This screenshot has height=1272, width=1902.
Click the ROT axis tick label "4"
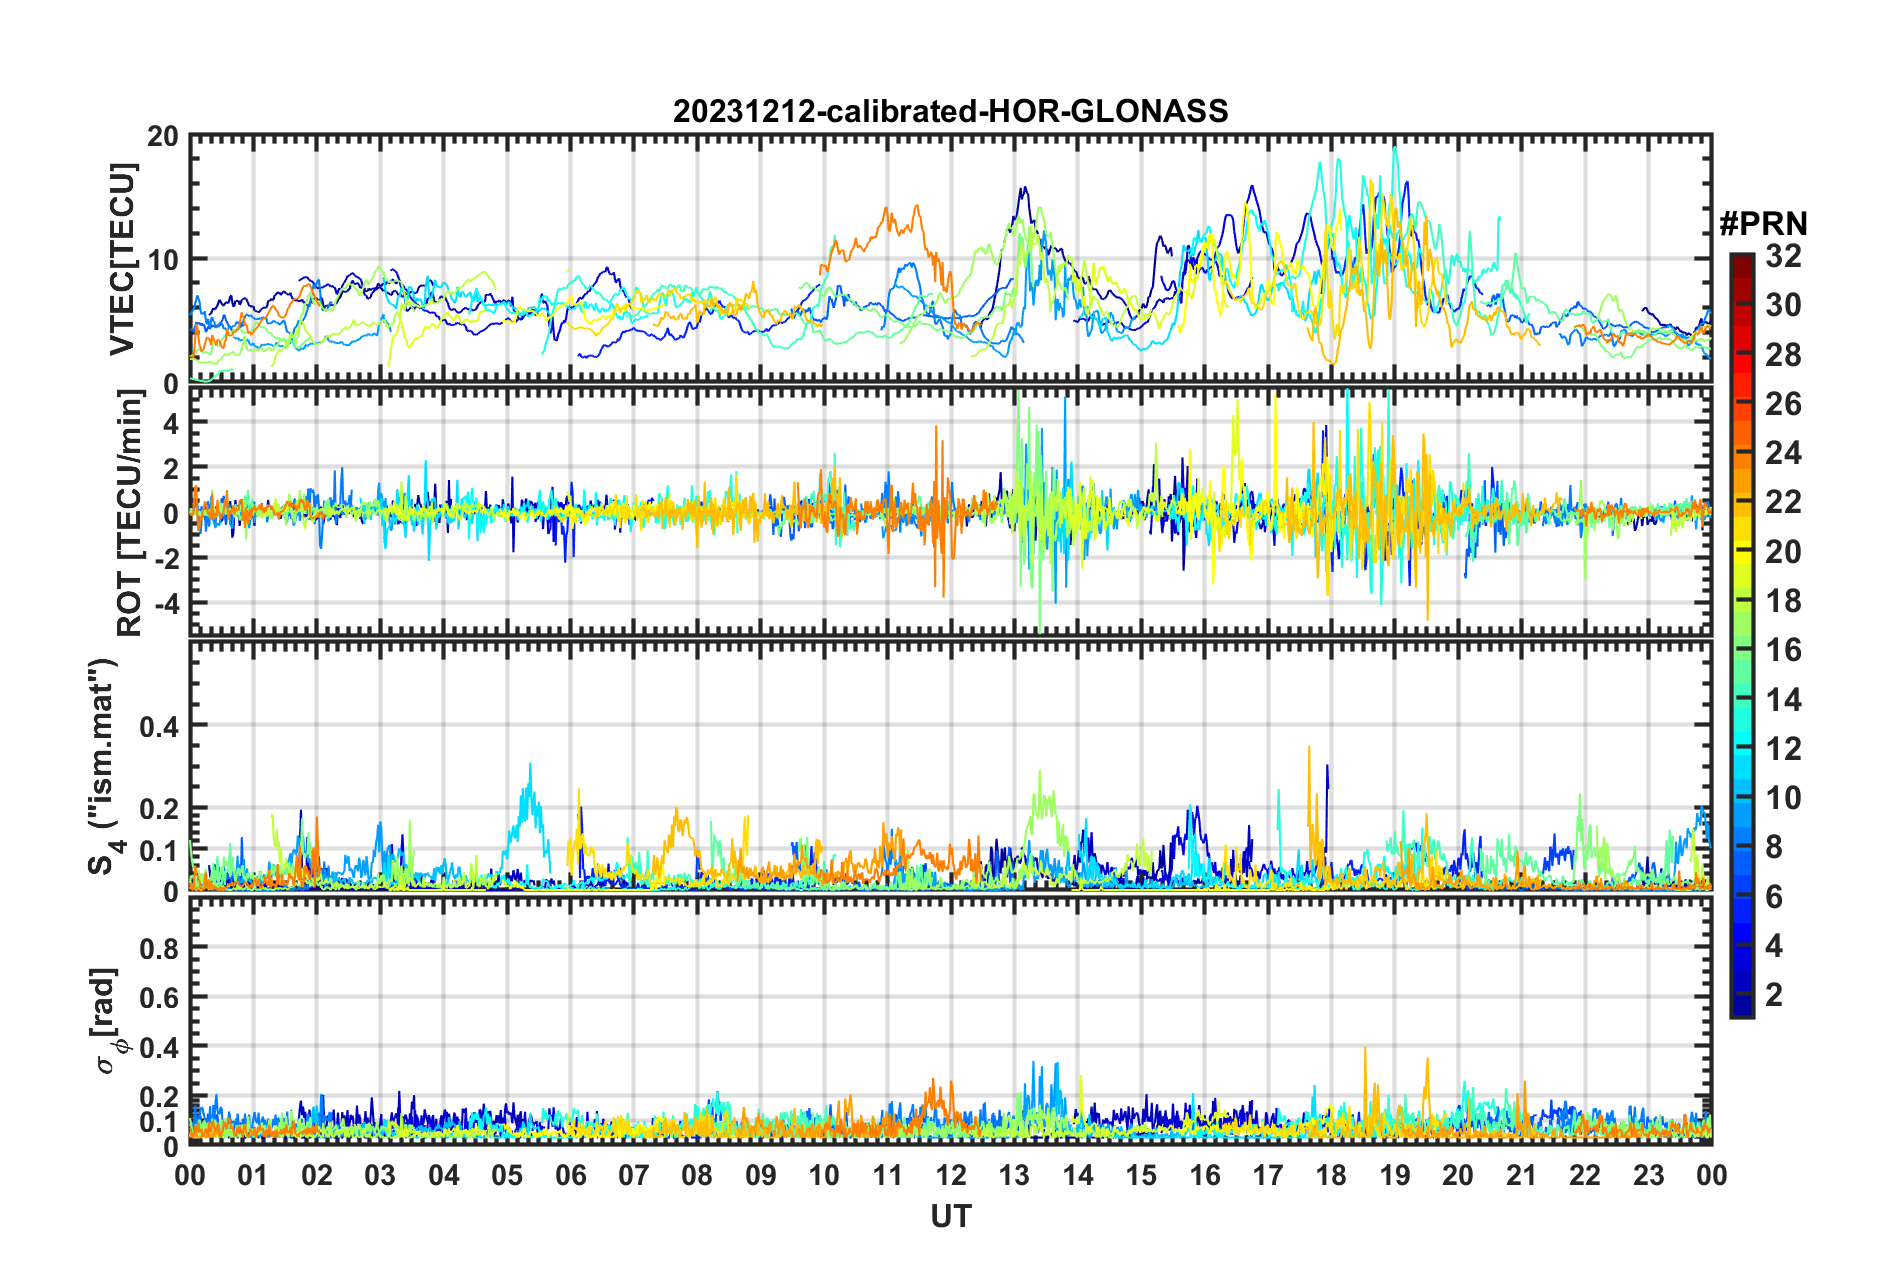click(171, 423)
